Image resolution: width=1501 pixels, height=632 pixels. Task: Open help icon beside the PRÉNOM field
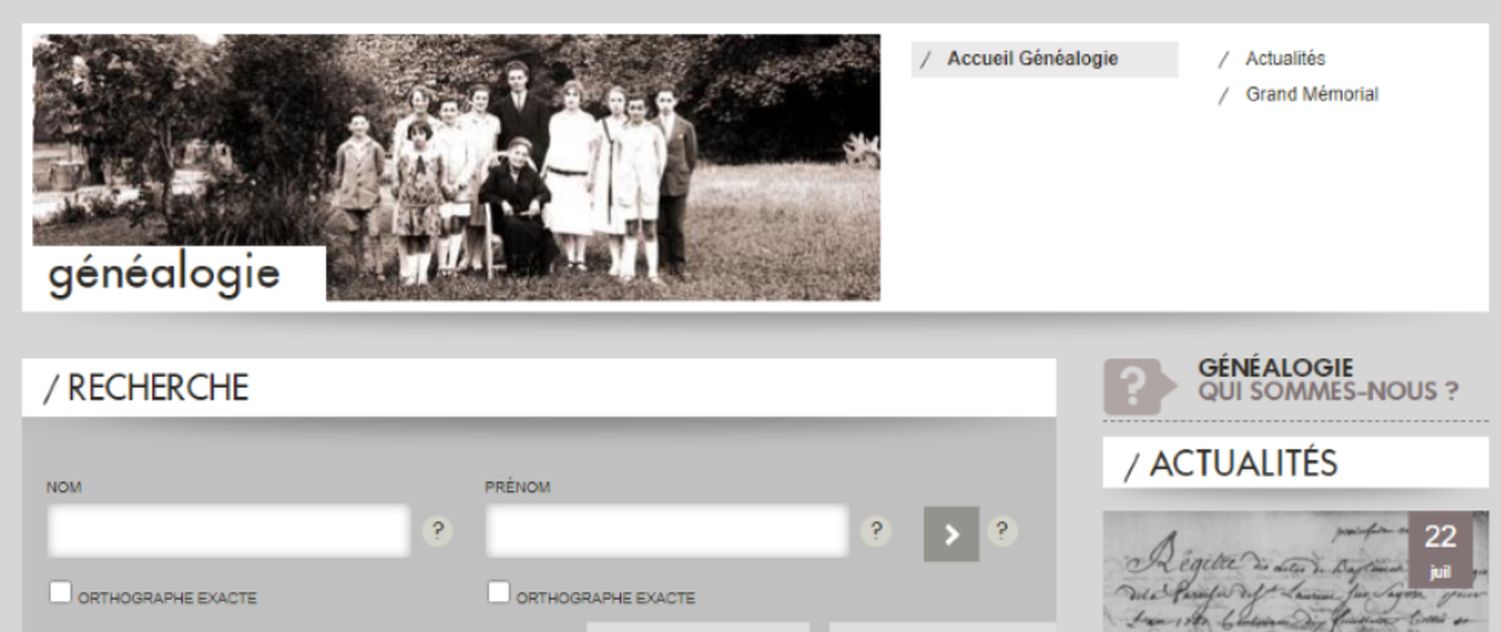[x=876, y=531]
